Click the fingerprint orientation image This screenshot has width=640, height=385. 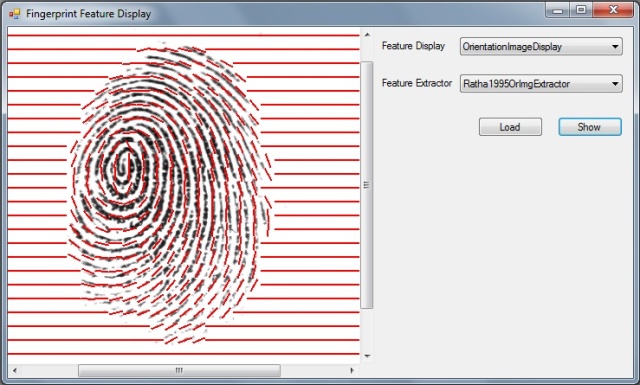coord(184,195)
